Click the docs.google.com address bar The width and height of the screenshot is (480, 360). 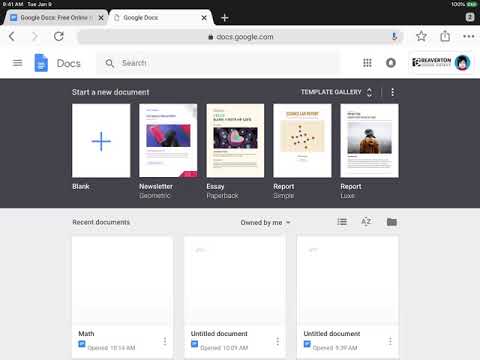[240, 37]
